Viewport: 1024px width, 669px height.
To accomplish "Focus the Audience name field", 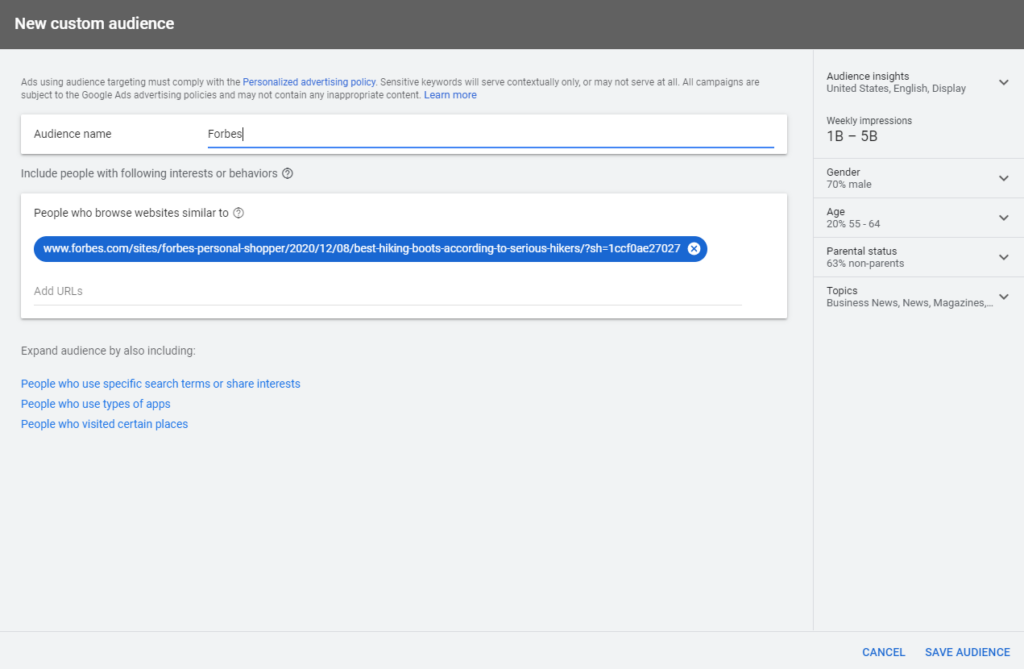I will (490, 134).
